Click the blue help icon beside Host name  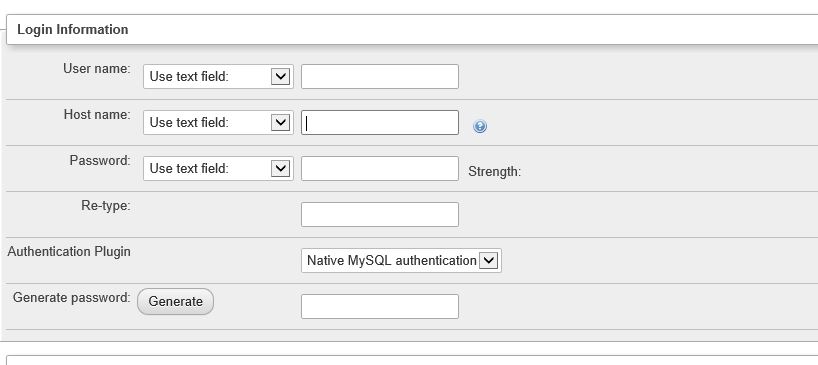point(479,126)
